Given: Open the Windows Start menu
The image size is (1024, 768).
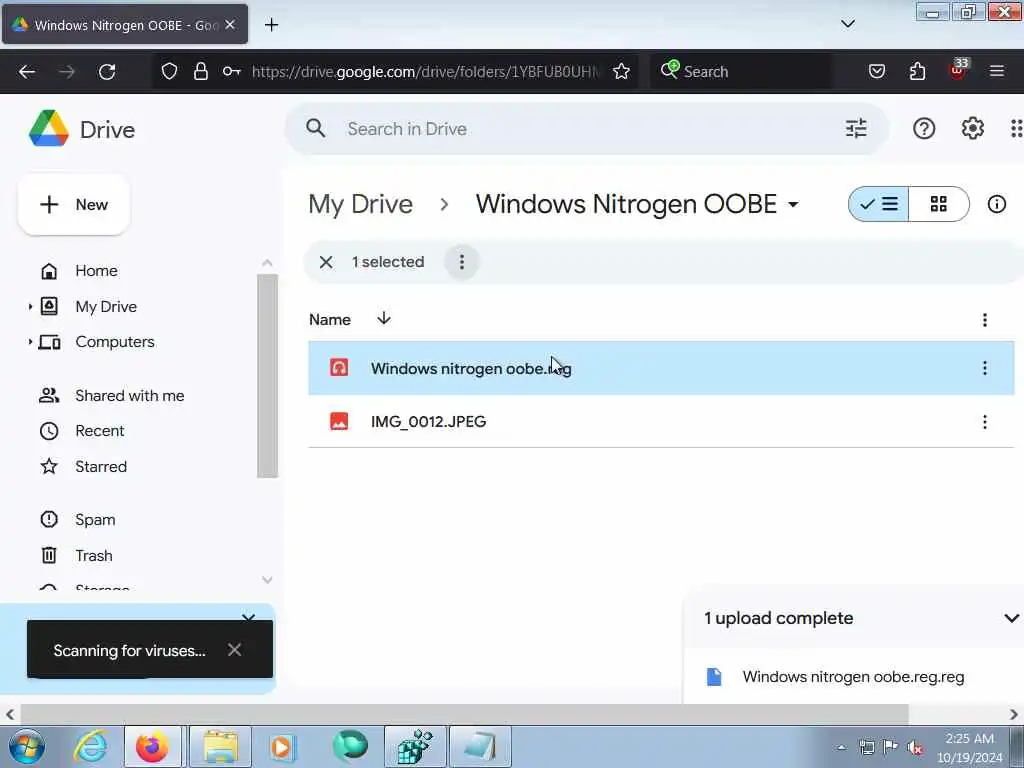Looking at the screenshot, I should [x=27, y=747].
